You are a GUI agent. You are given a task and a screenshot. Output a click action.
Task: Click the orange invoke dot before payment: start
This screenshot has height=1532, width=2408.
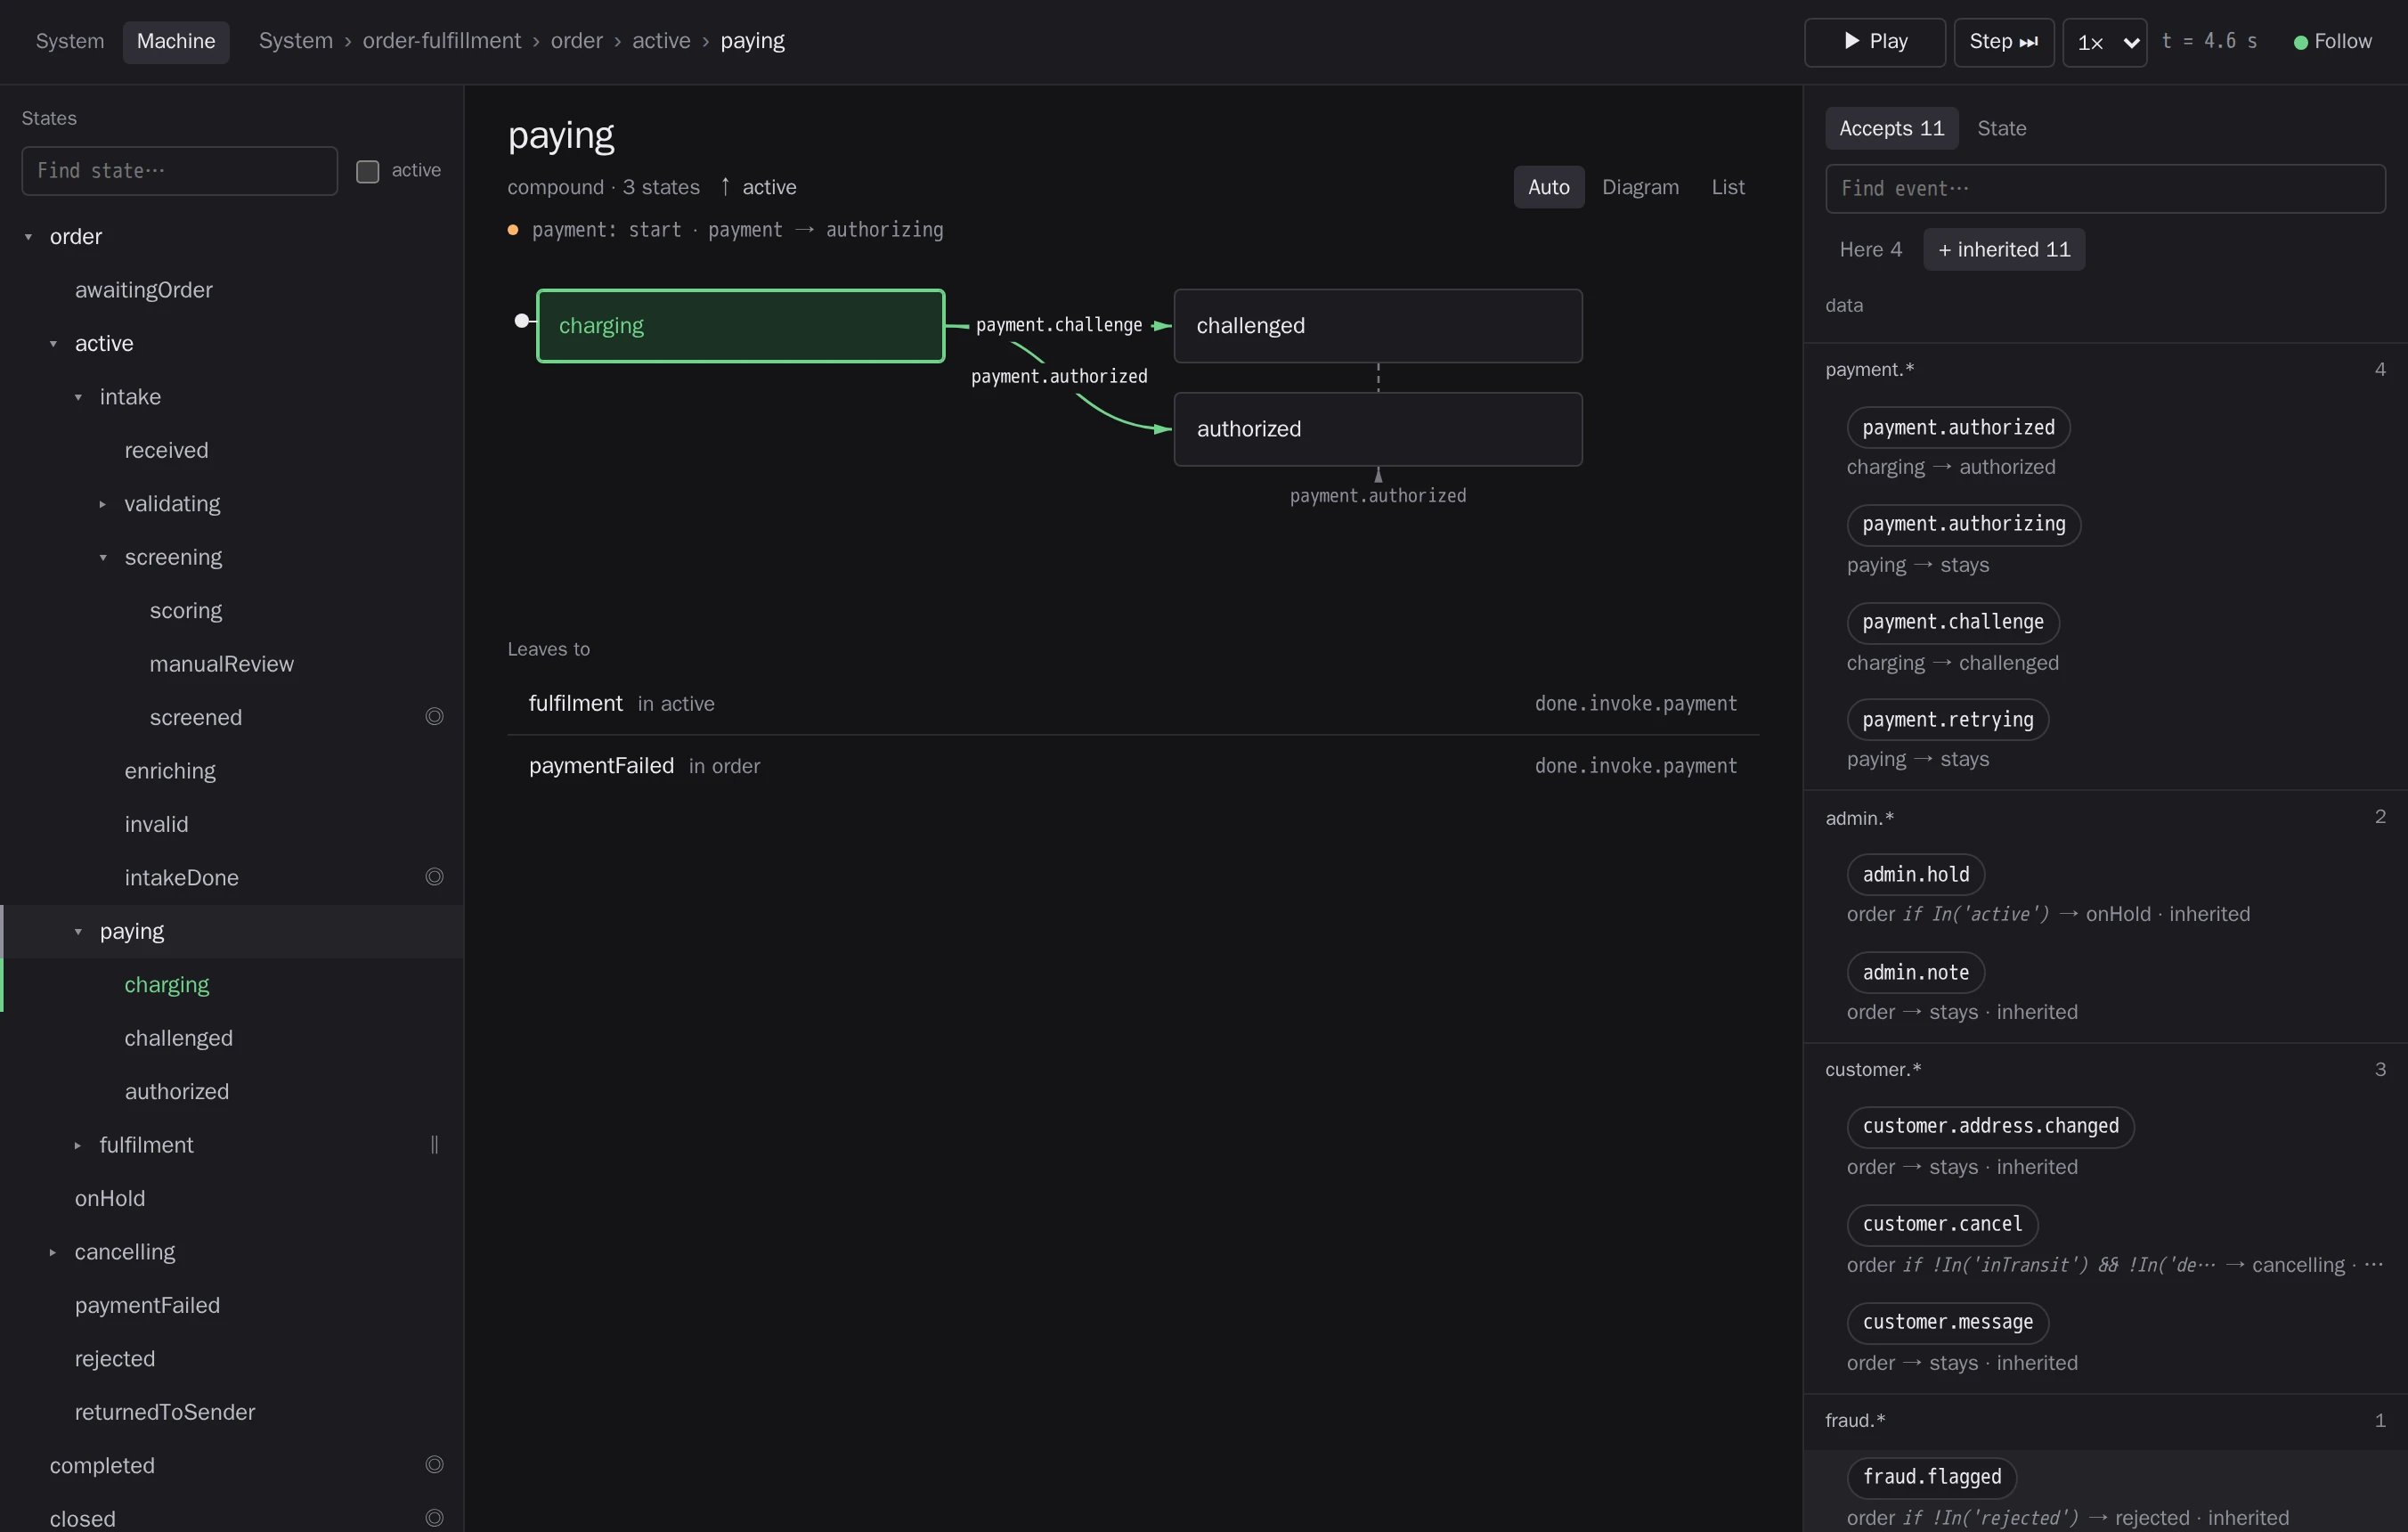click(x=513, y=230)
